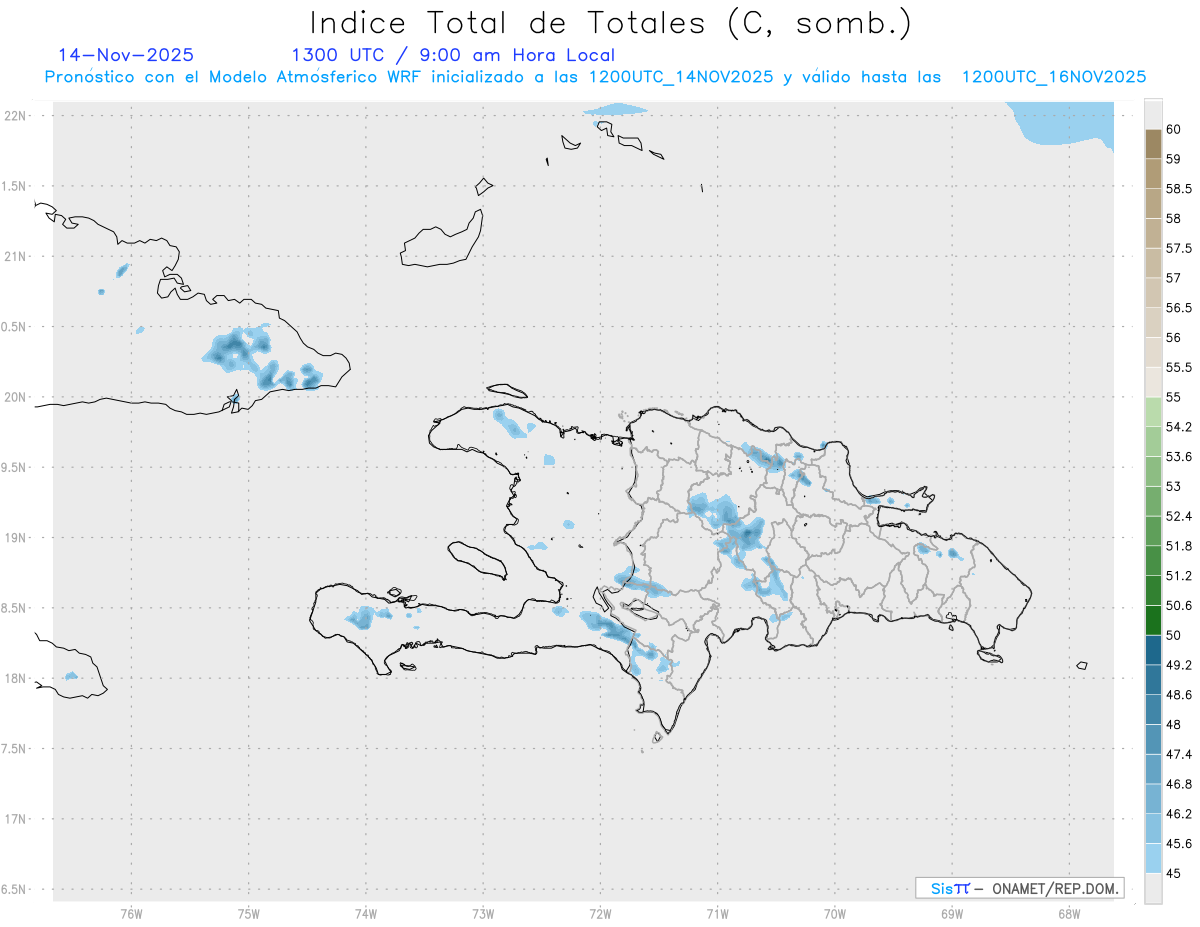Click the light green swatch between 54.2 and 55
Screen dimensions: 1200x927
click(1153, 412)
